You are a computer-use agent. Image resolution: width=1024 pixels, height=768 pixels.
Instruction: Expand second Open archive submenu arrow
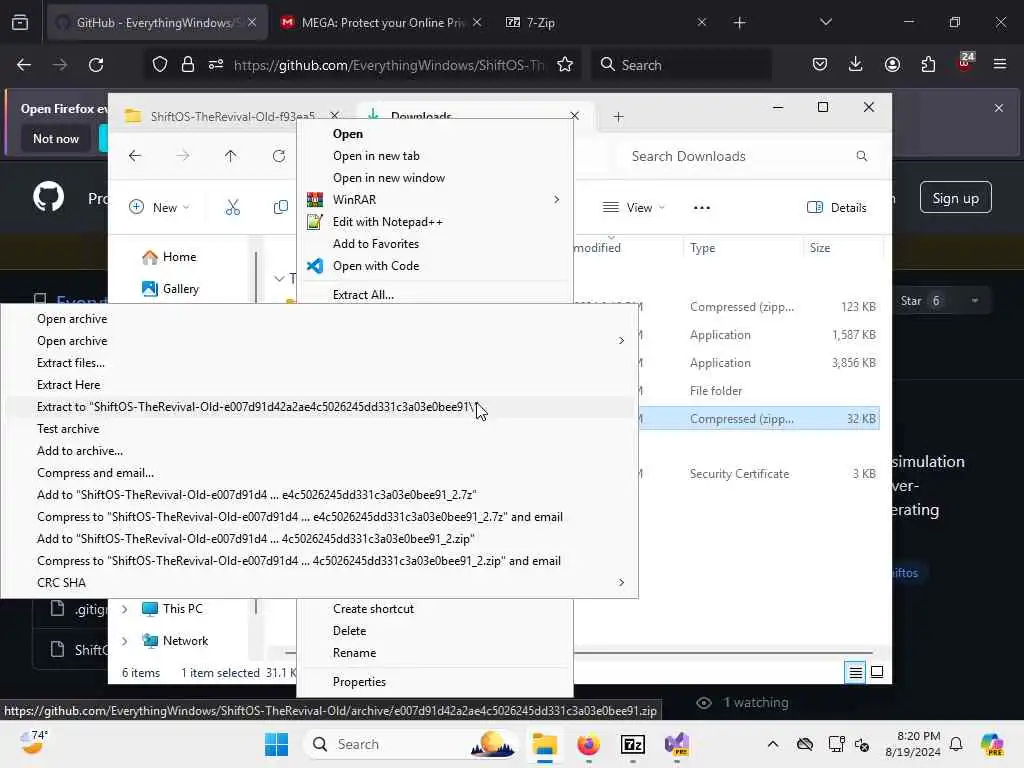coord(621,340)
